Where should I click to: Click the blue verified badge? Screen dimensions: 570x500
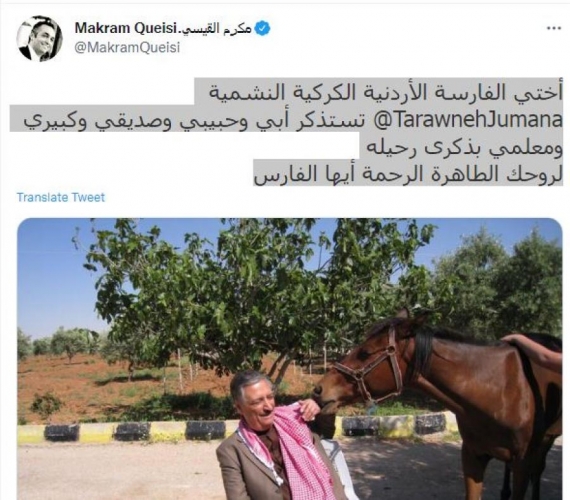262,28
